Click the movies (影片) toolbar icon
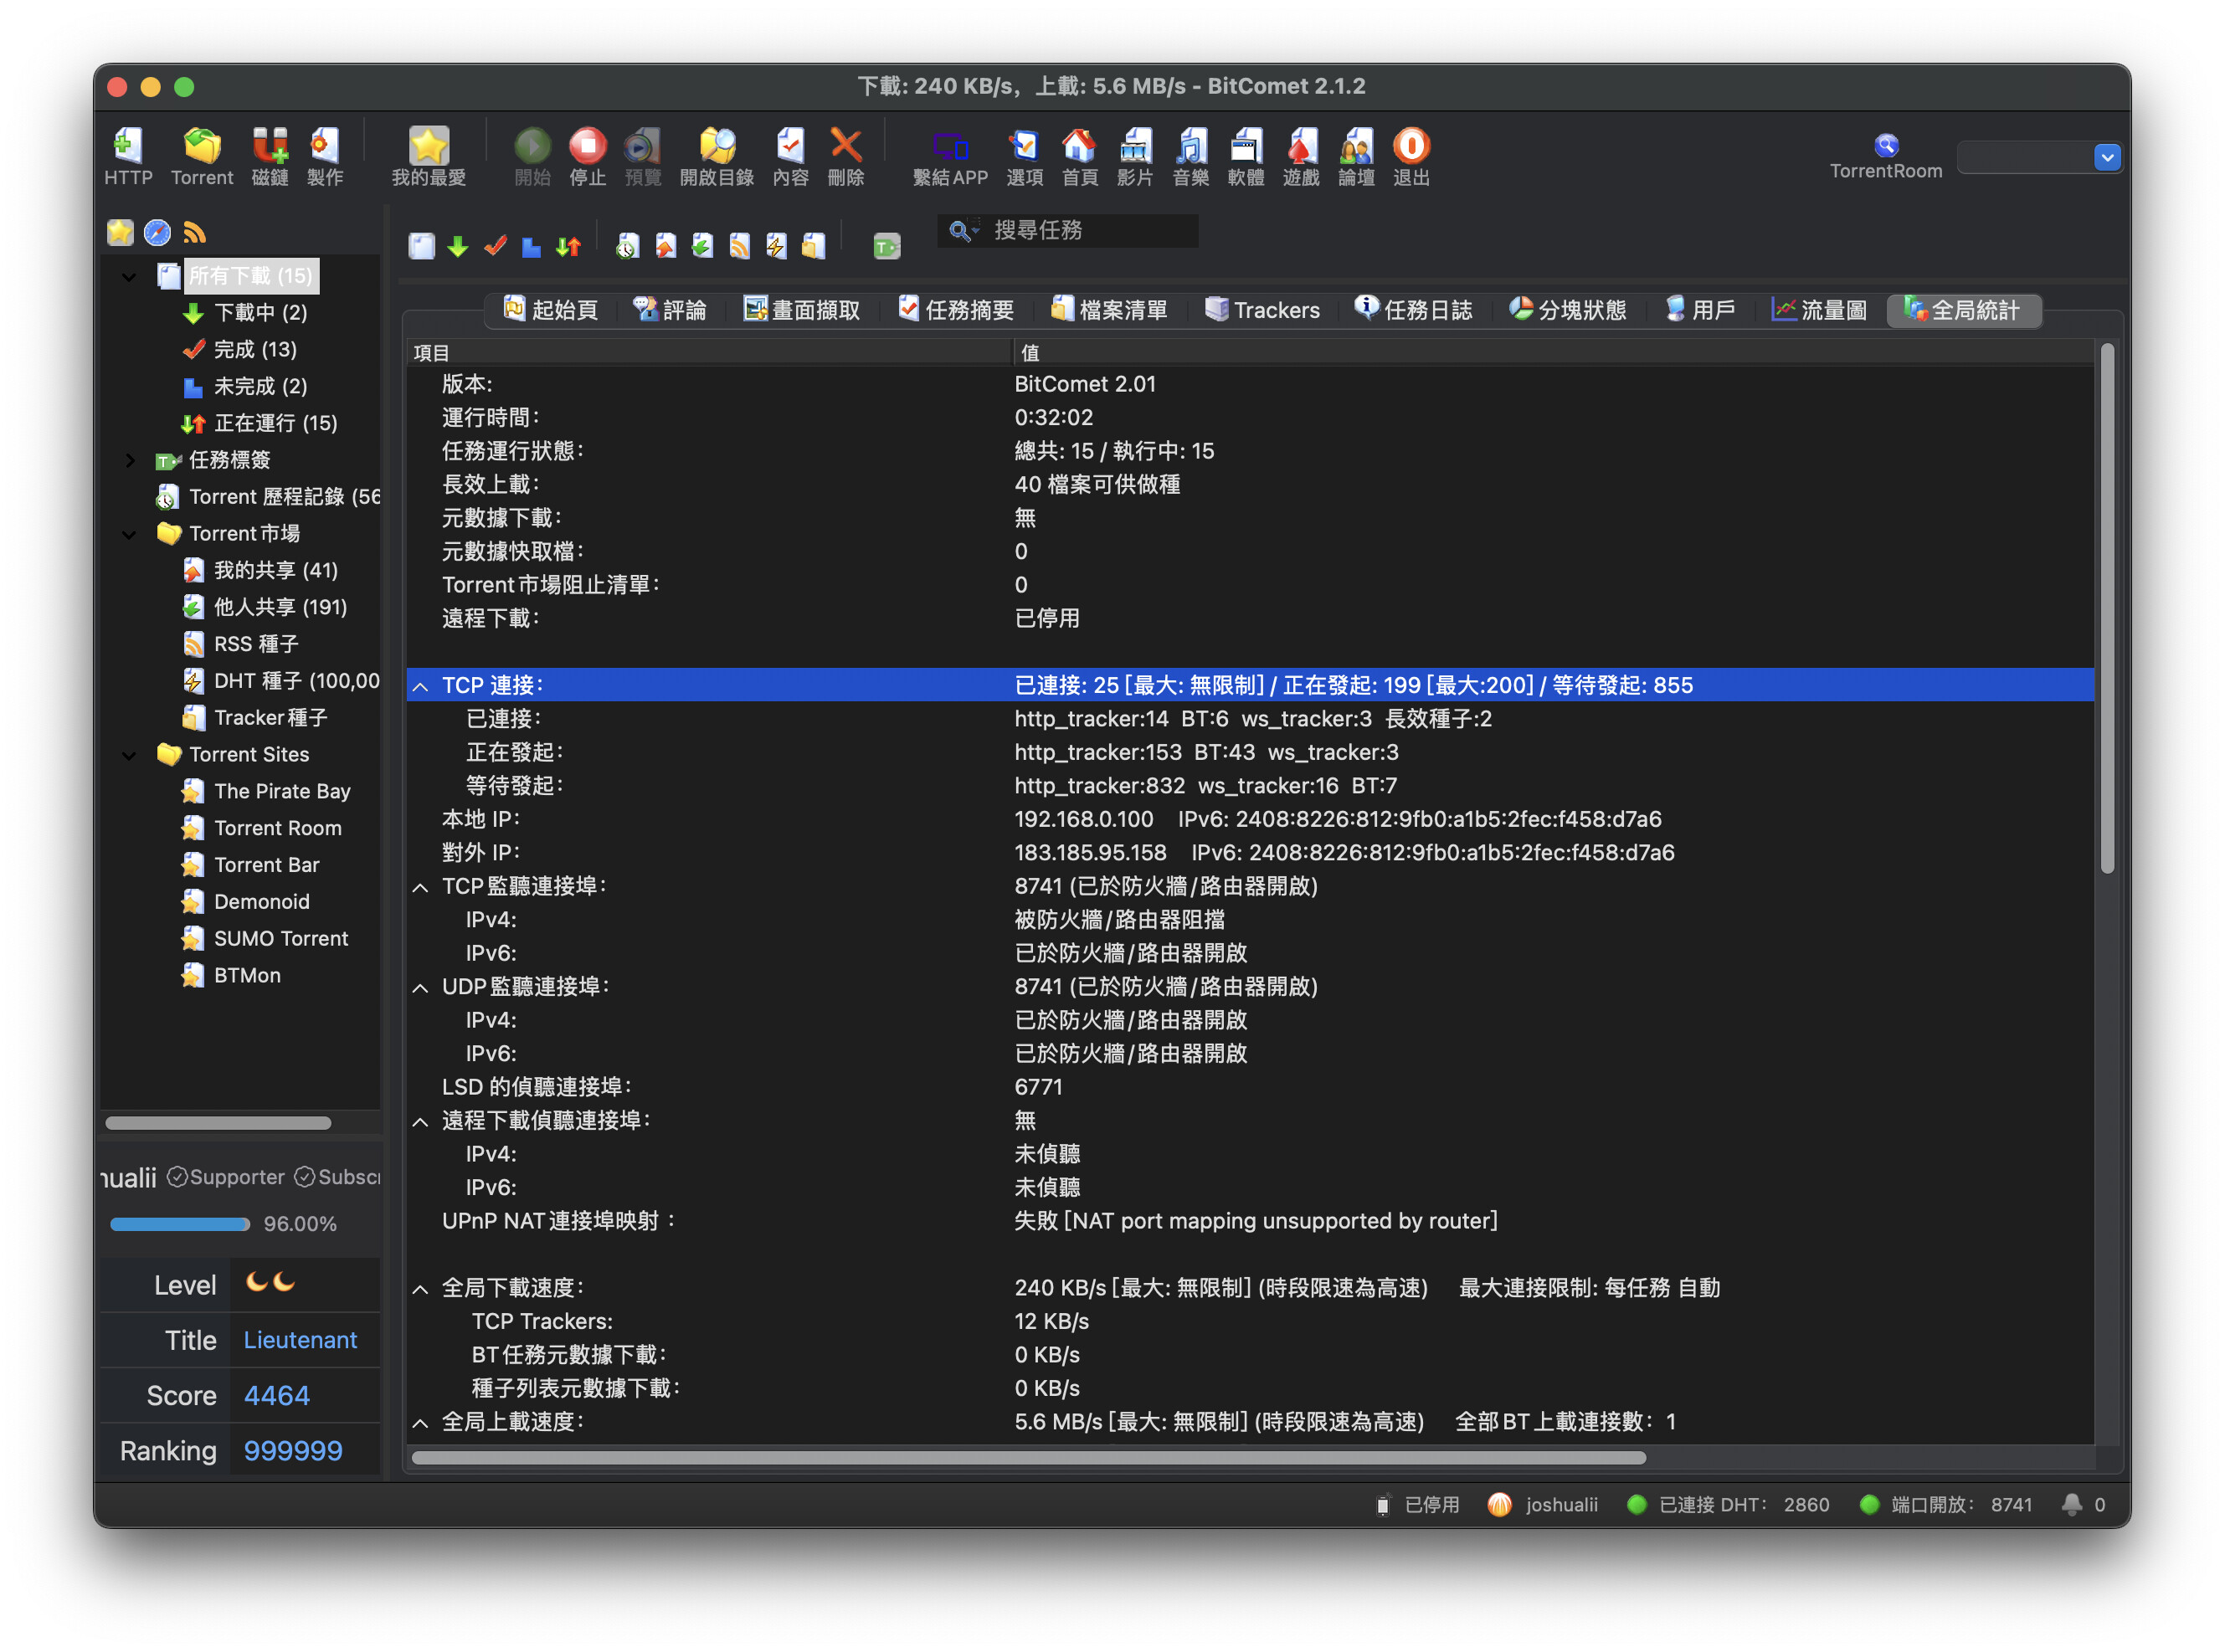 coord(1134,156)
